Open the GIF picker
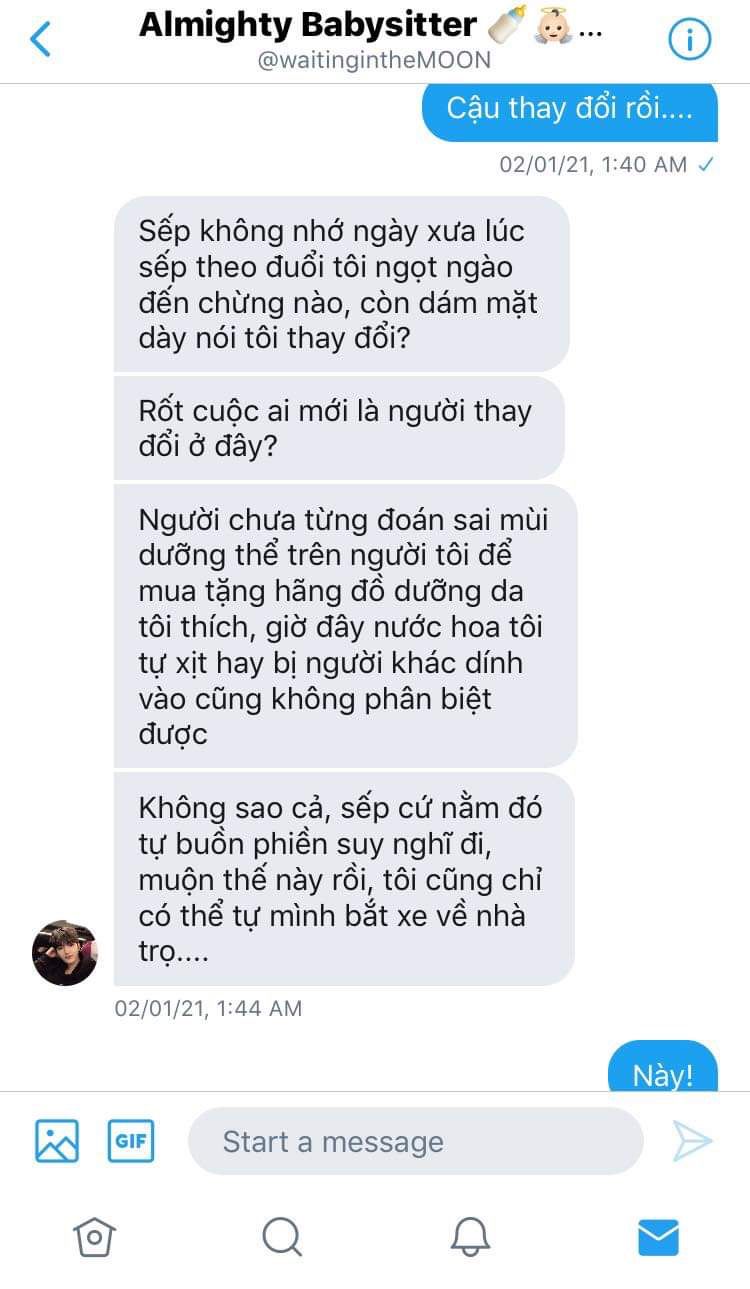750x1289 pixels. coord(131,1141)
